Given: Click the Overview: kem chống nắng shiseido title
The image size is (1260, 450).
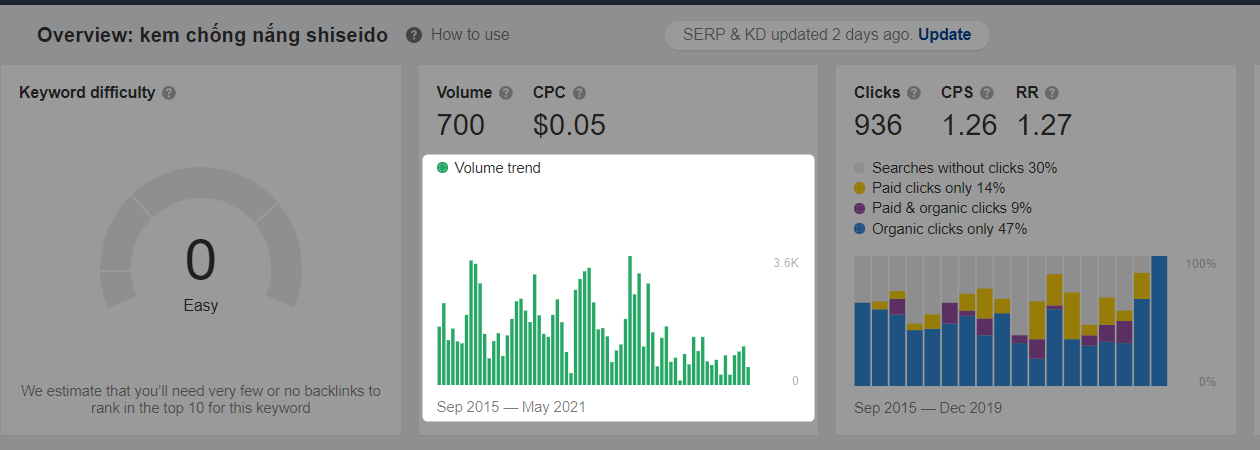Looking at the screenshot, I should (212, 35).
